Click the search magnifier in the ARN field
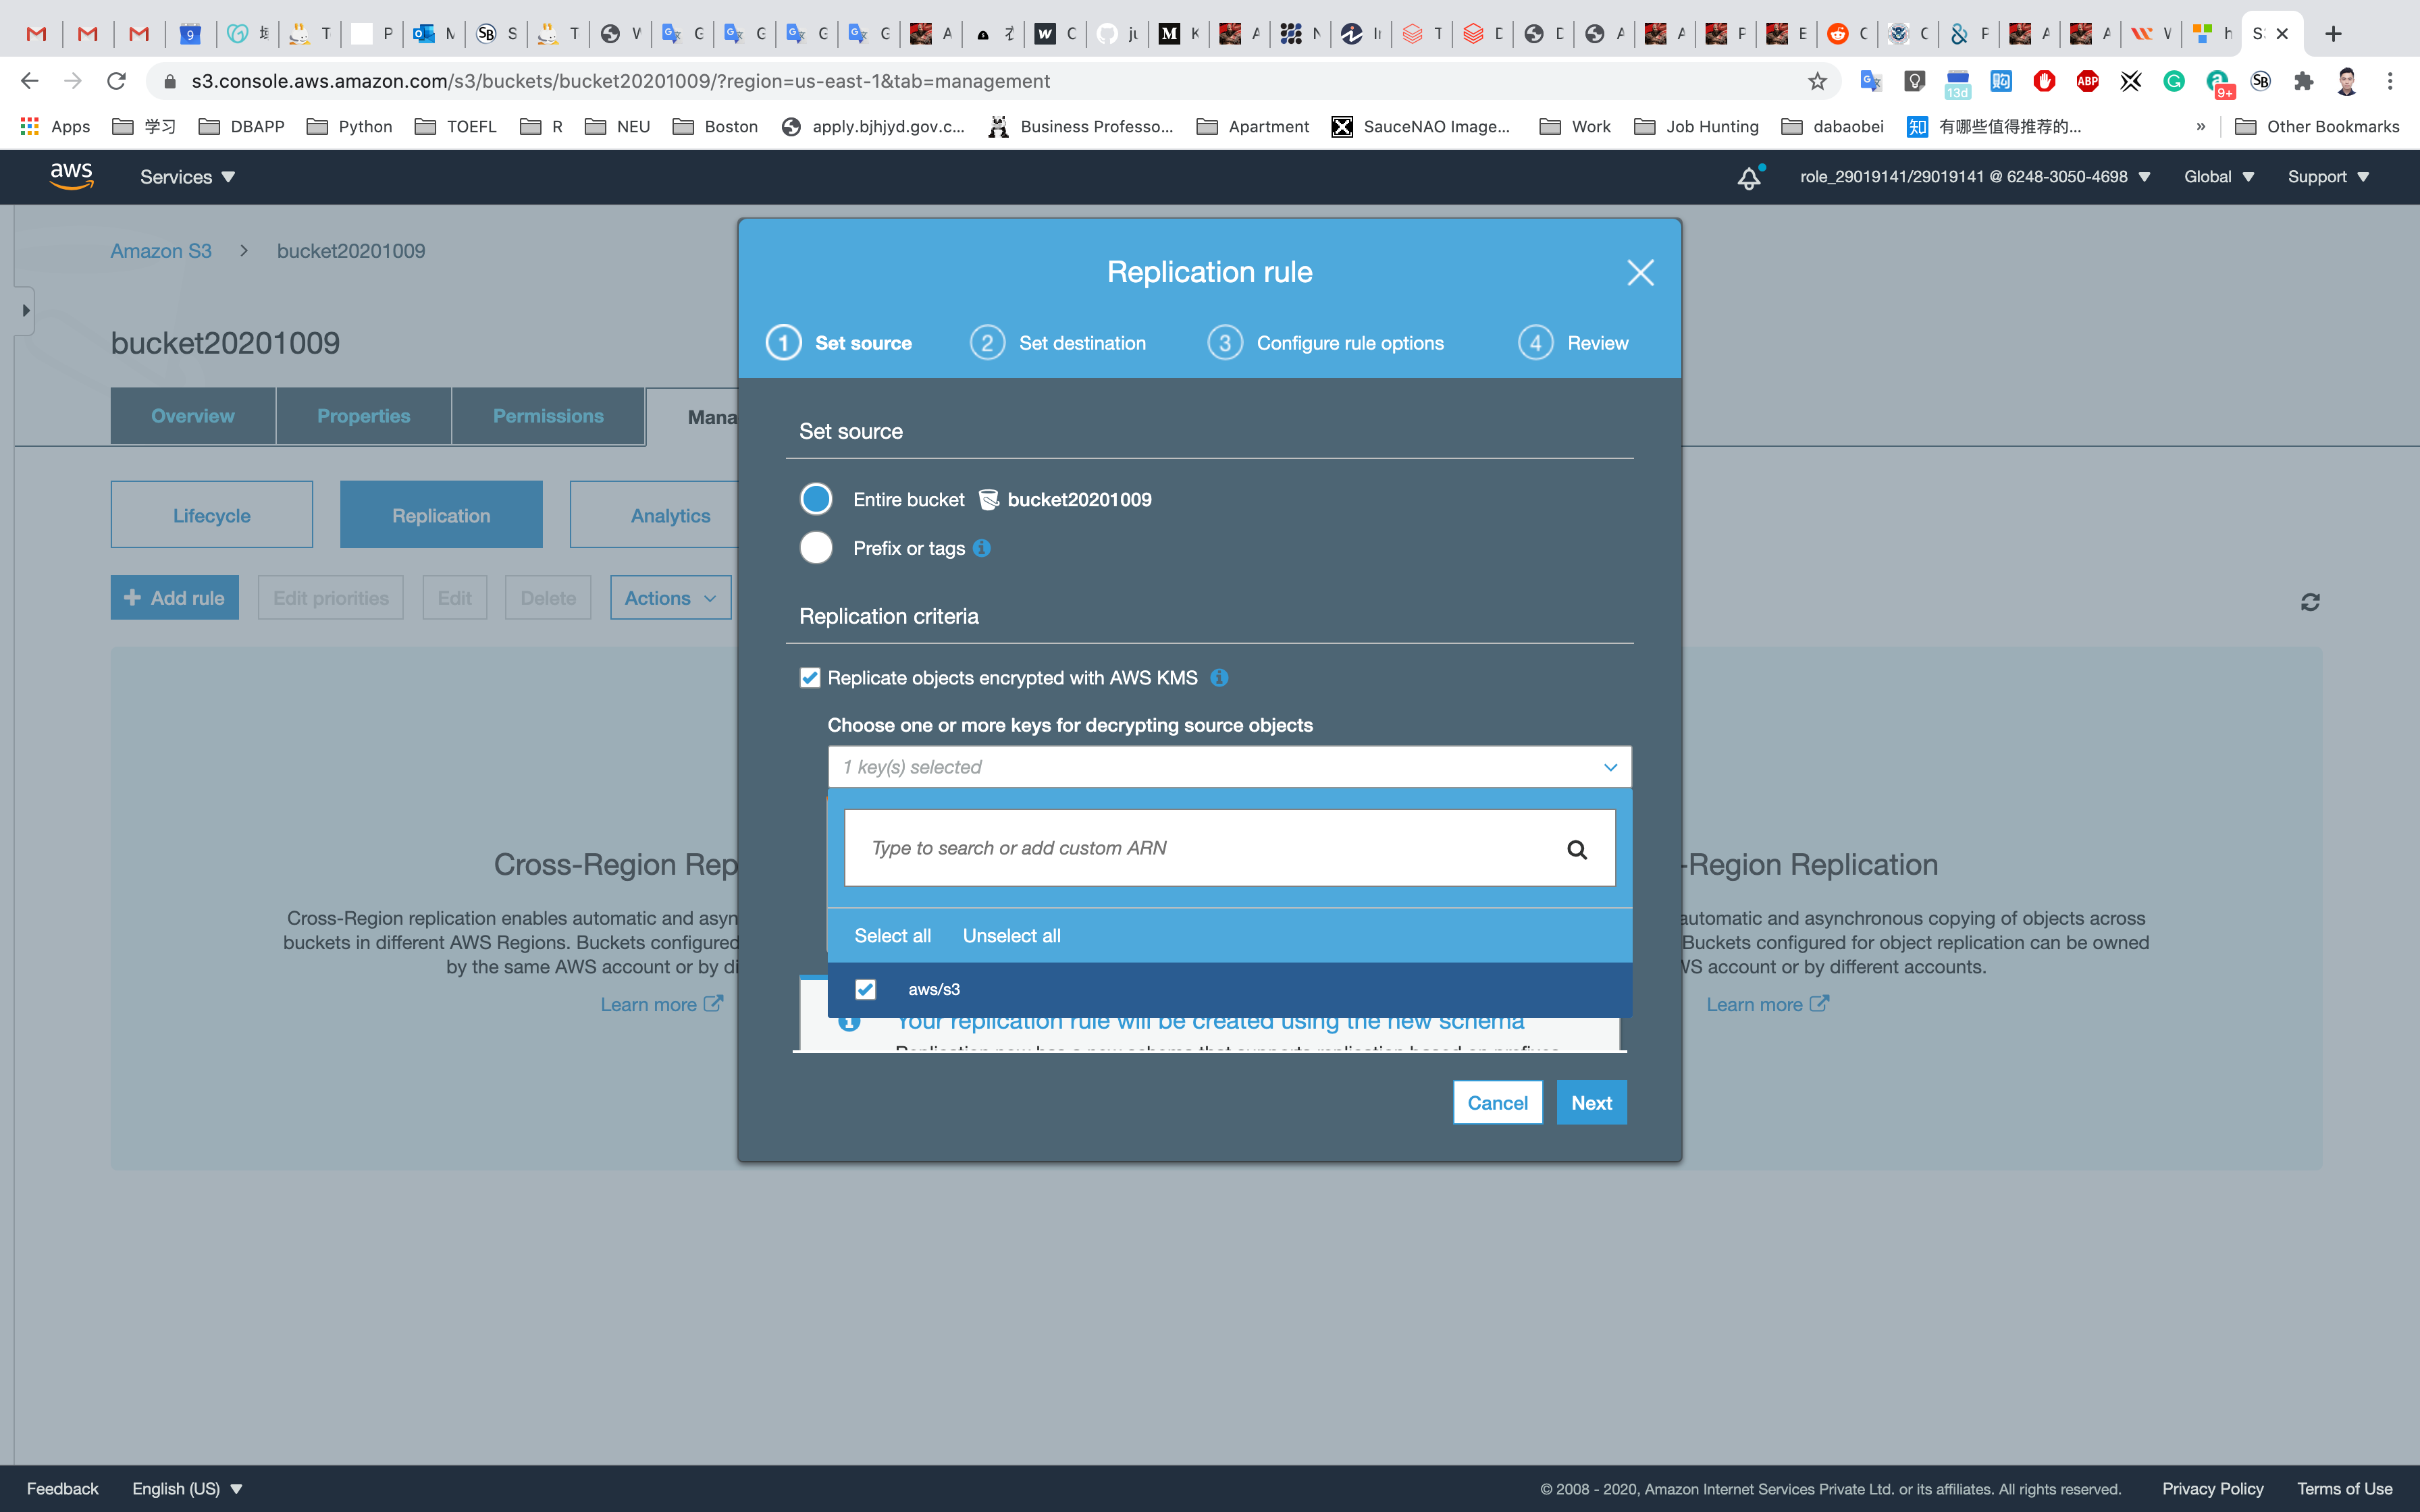This screenshot has width=2420, height=1512. pos(1577,849)
